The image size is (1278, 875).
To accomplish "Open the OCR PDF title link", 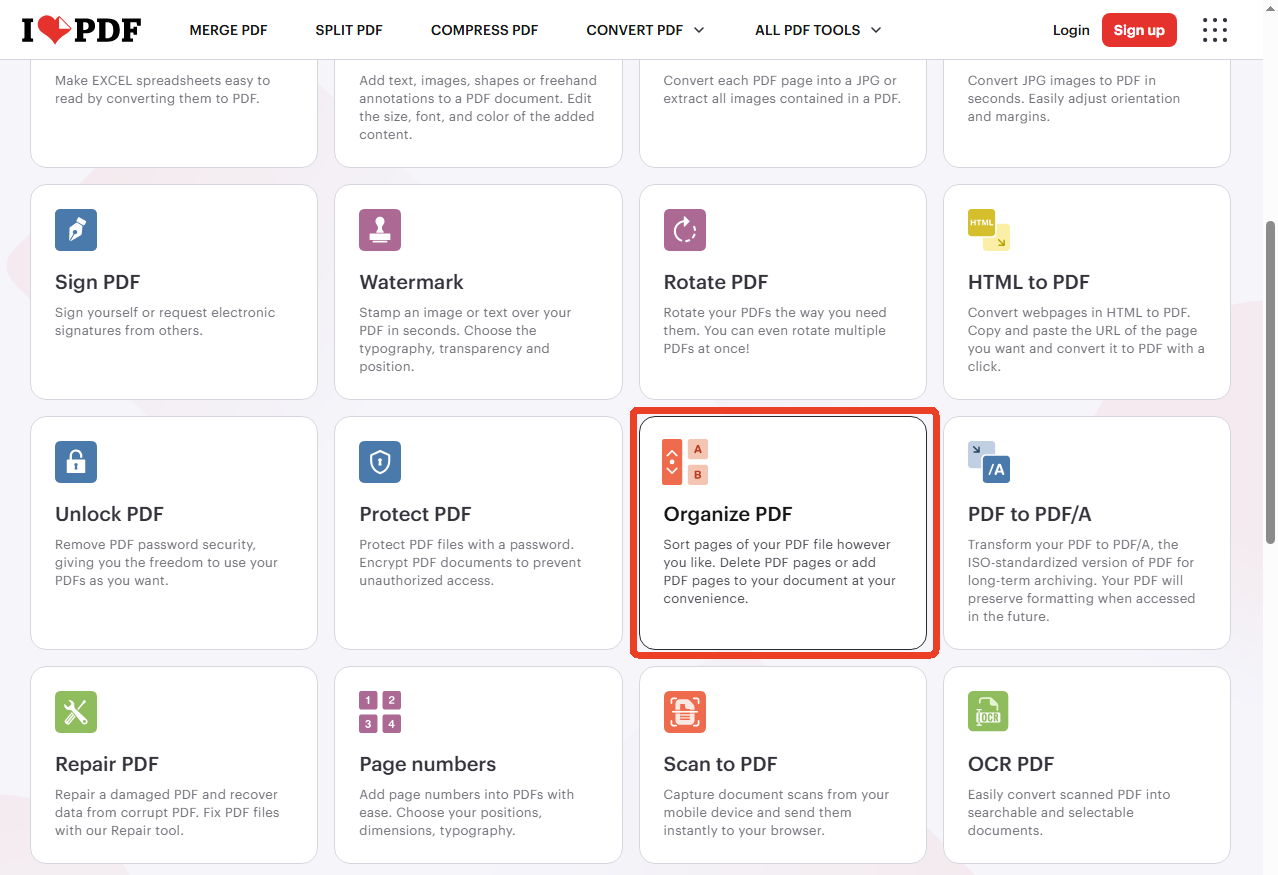I will pyautogui.click(x=1011, y=764).
